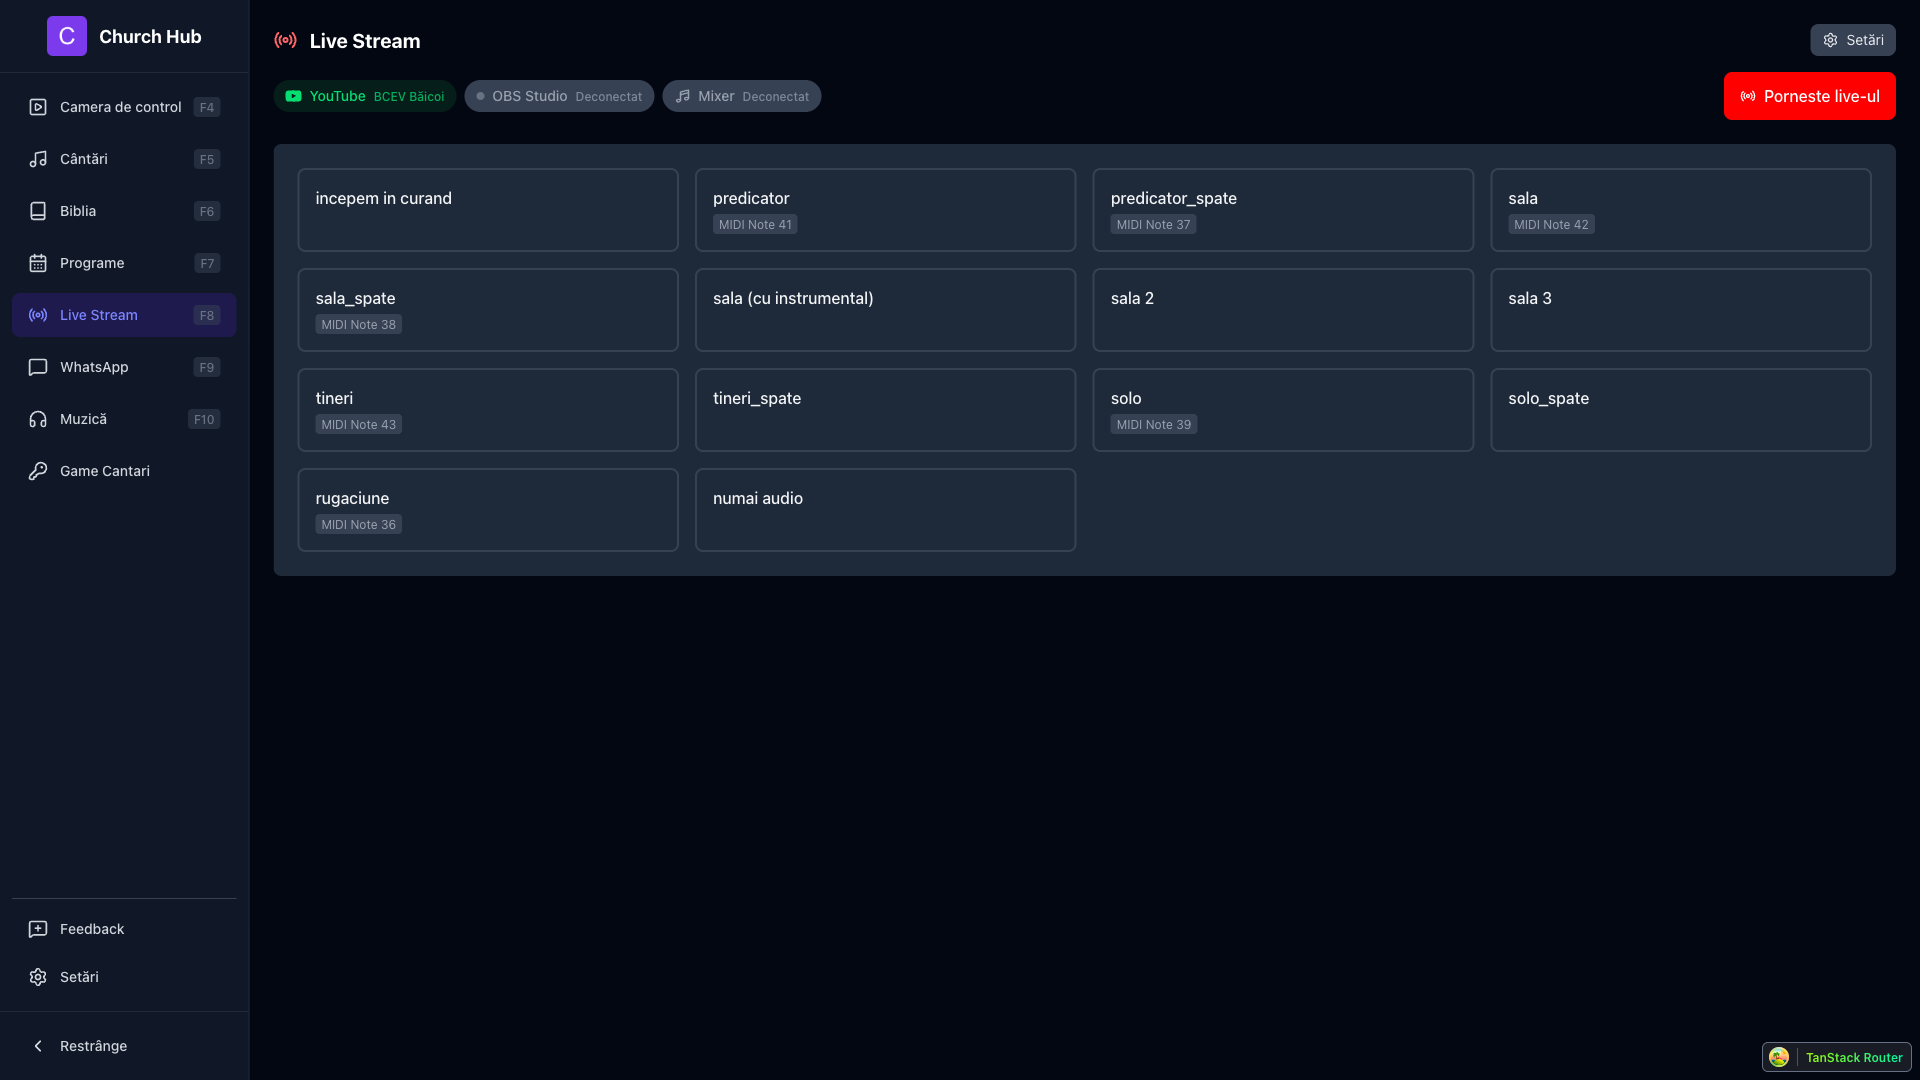Screen dimensions: 1920x1080
Task: Activate the rugaciune scene card
Action: point(487,509)
